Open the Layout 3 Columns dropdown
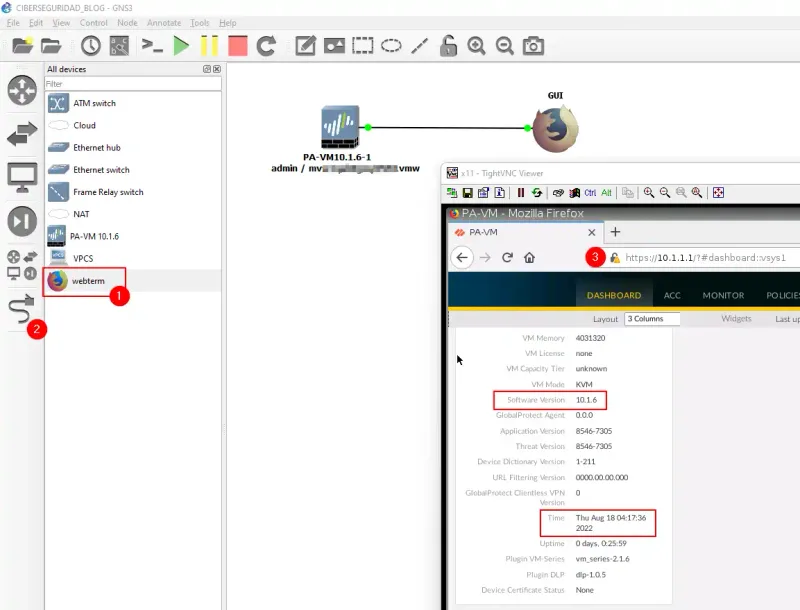Screen dimensions: 800x610 652,319
